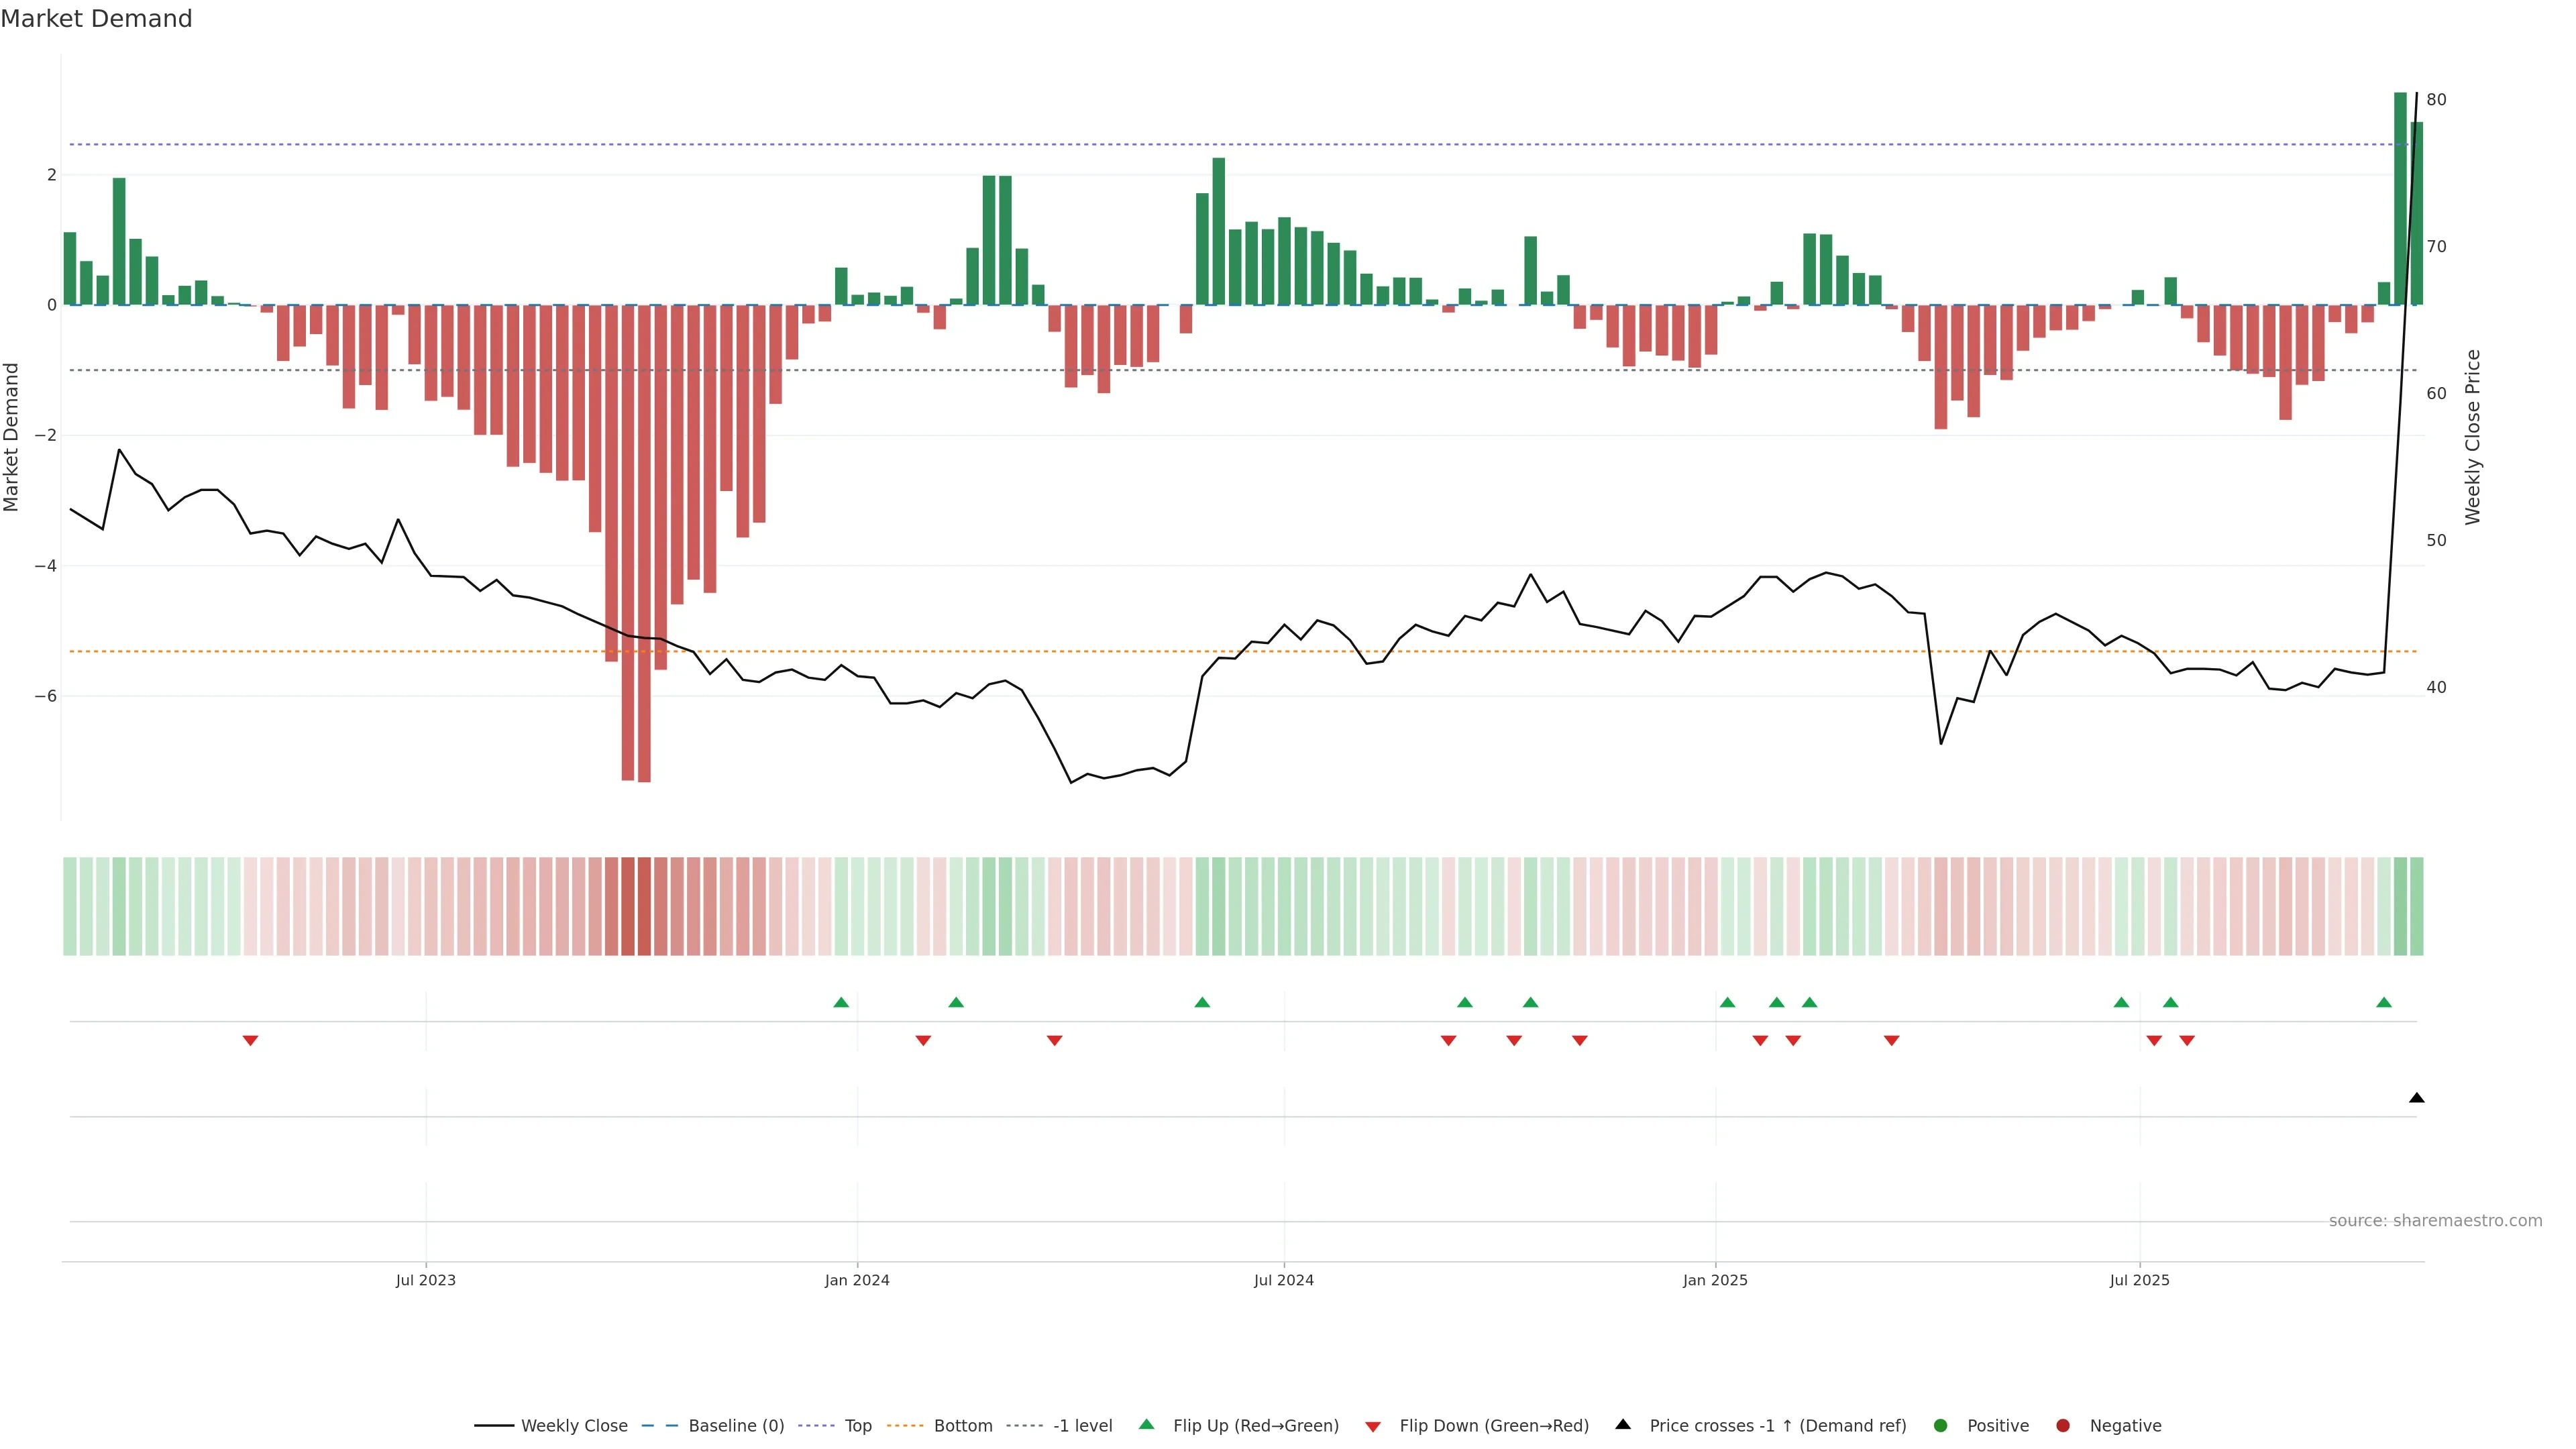
Task: Click the -1 level legend entry
Action: pyautogui.click(x=1082, y=1426)
